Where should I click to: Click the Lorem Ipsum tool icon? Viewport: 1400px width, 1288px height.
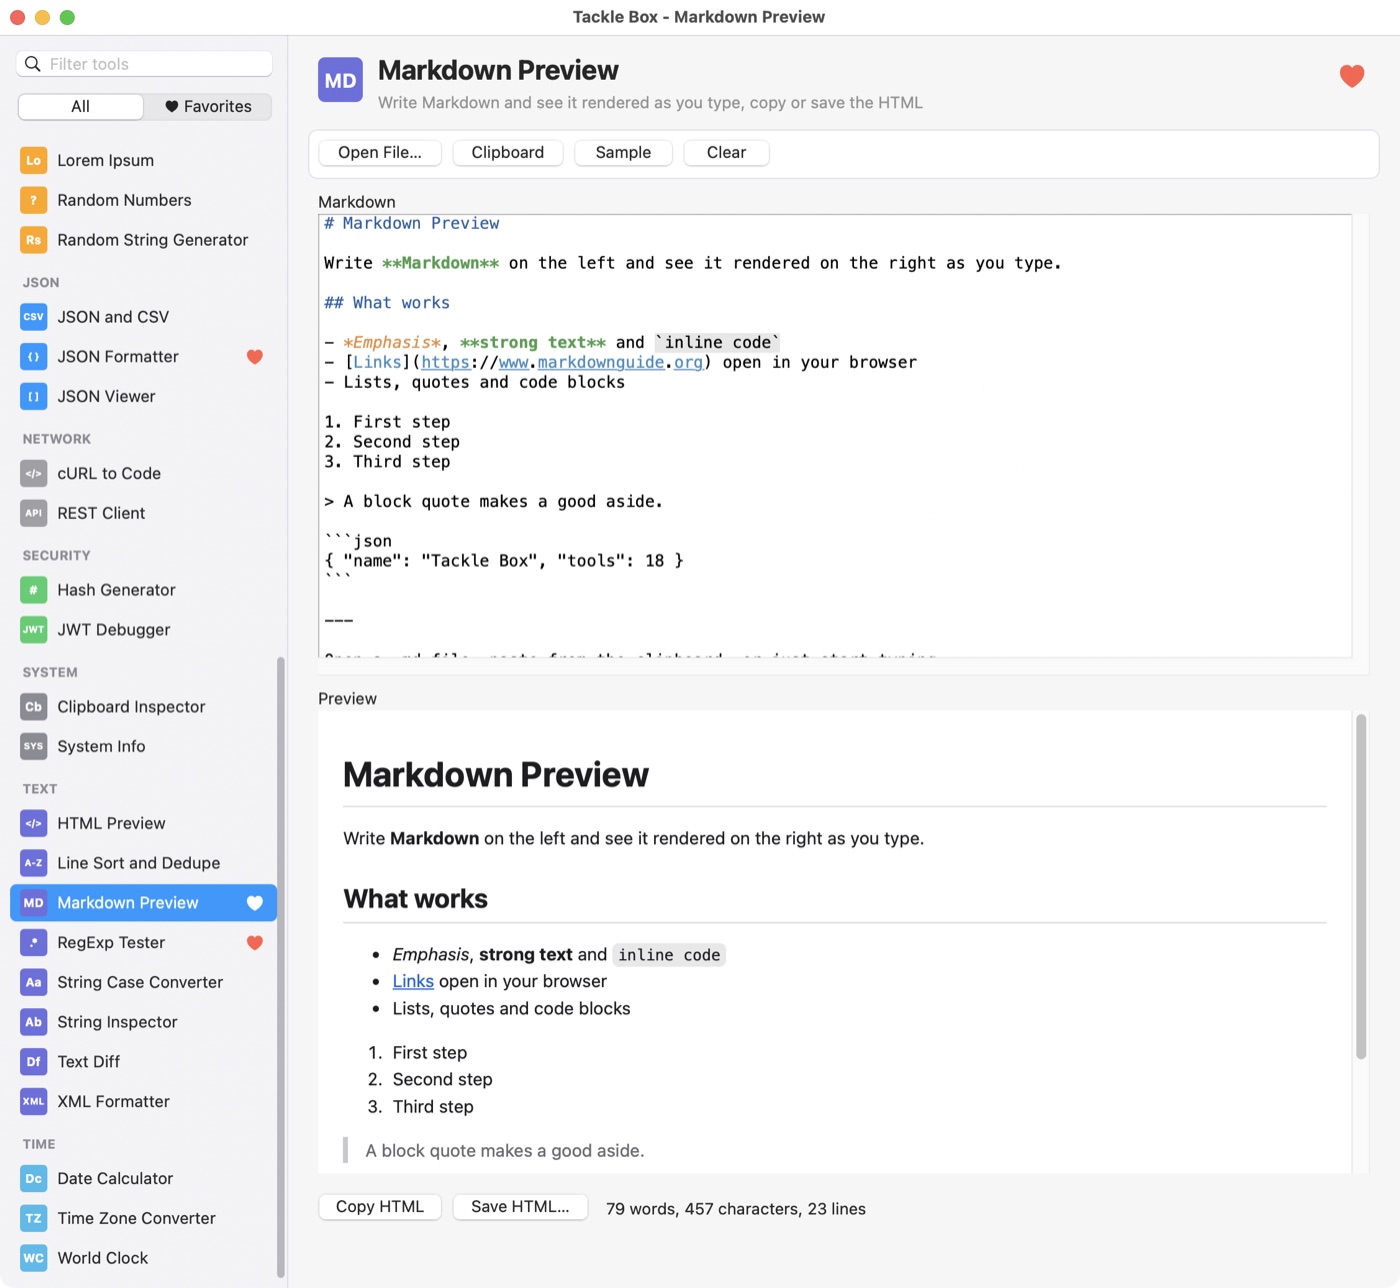point(33,160)
